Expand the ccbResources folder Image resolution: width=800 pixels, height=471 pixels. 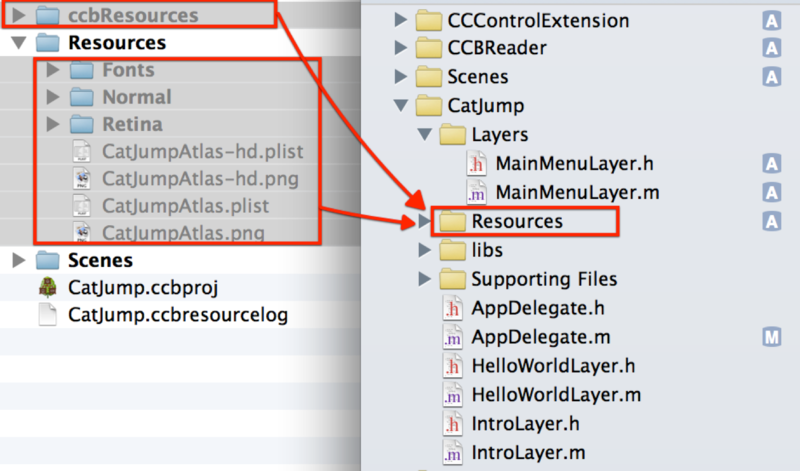point(19,17)
